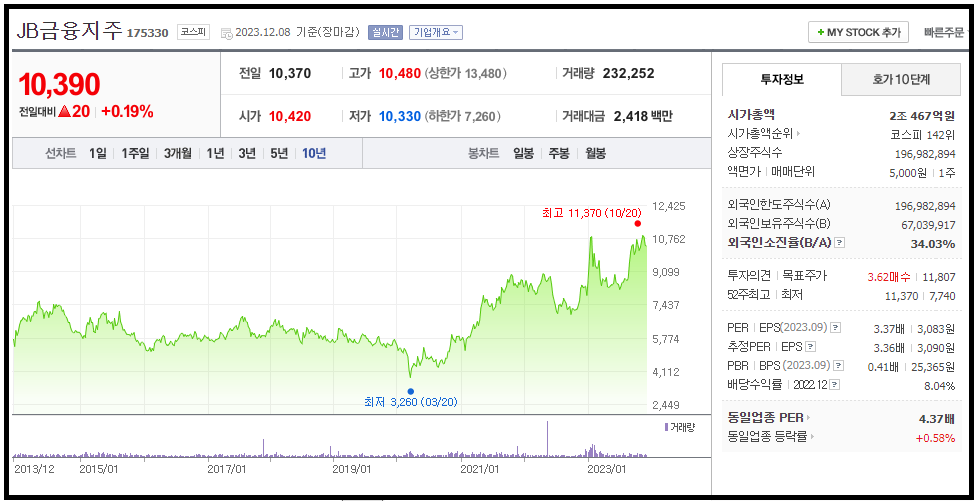Click the 코스피 market badge

point(194,32)
